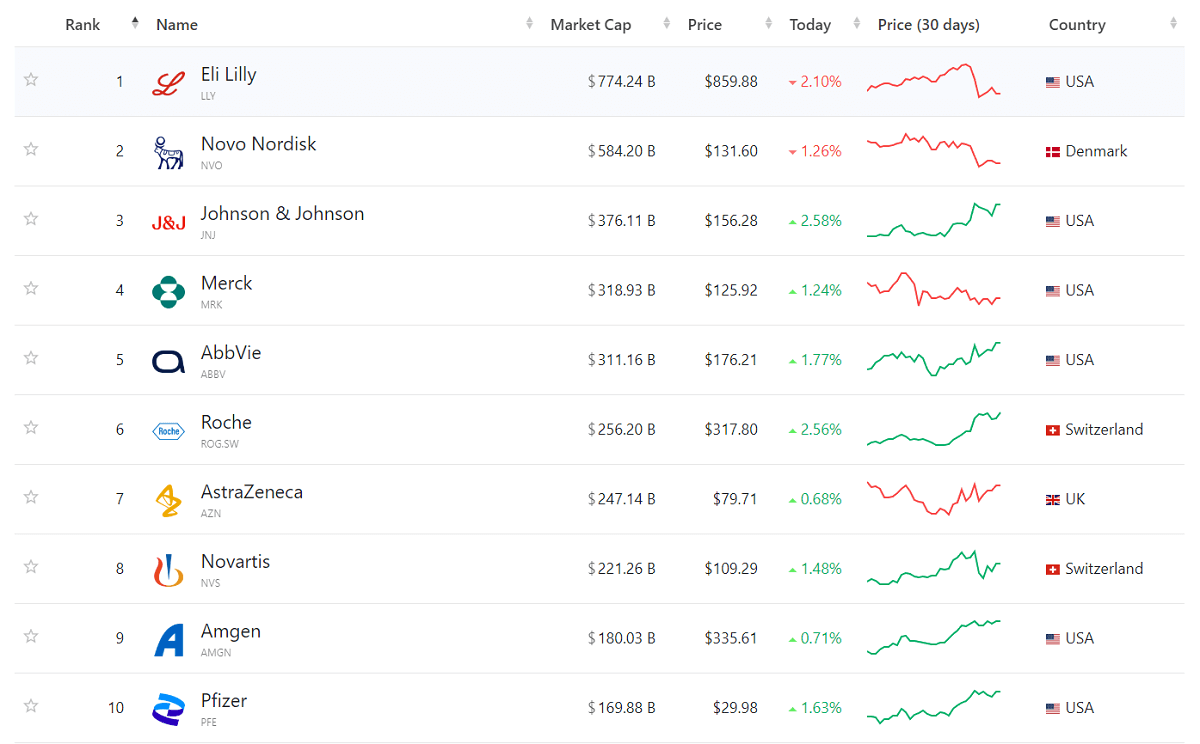Screen dimensions: 1200x744
Task: Click the Eli Lilly company logo
Action: coord(168,83)
